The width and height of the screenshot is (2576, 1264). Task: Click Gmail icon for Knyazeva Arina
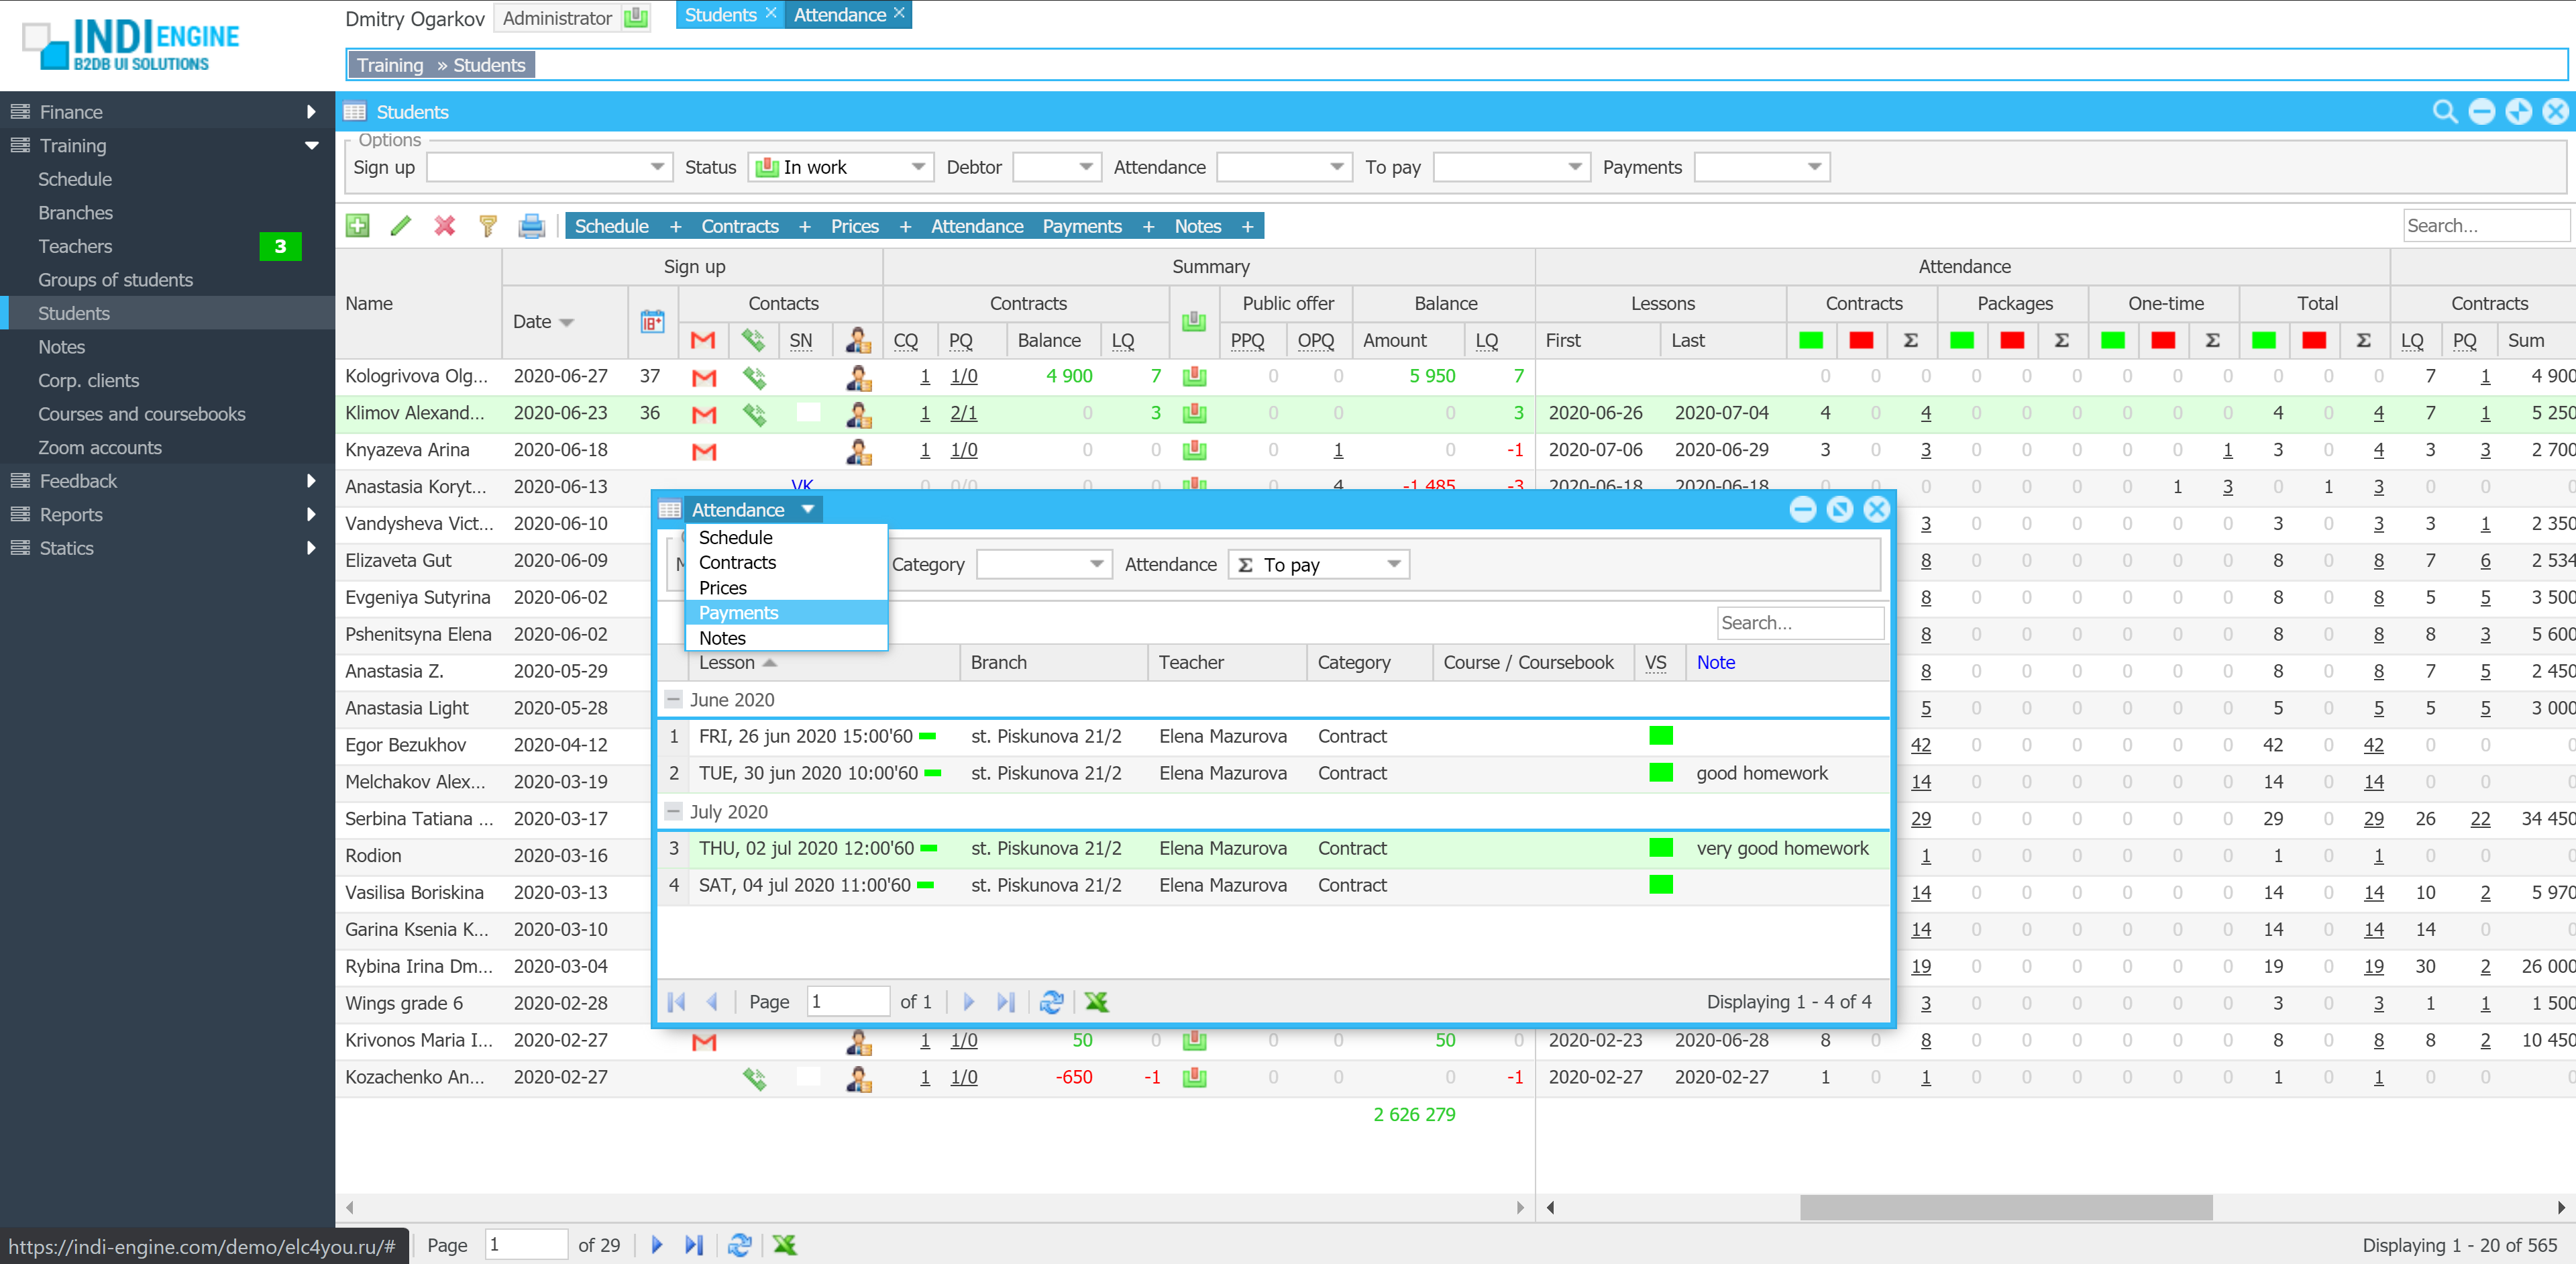[x=704, y=451]
